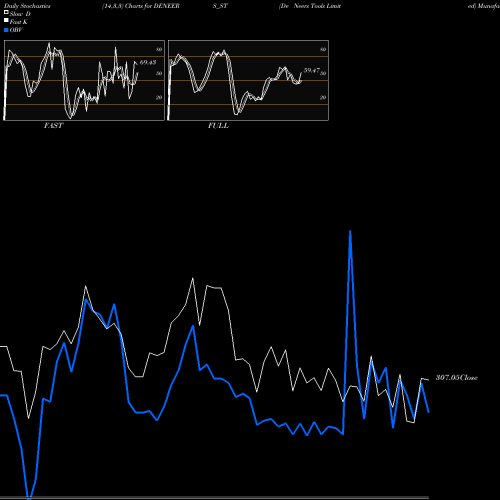Click the blue OBV legend swatch
Screen dimensions: 500x500
click(6, 30)
